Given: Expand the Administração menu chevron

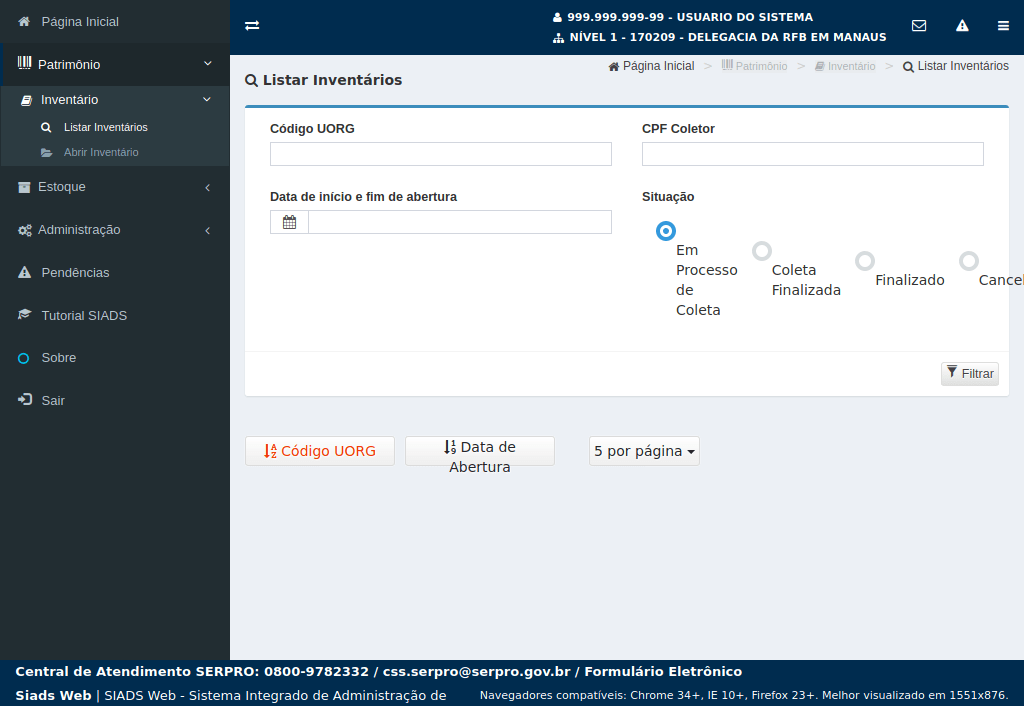Looking at the screenshot, I should pyautogui.click(x=208, y=230).
